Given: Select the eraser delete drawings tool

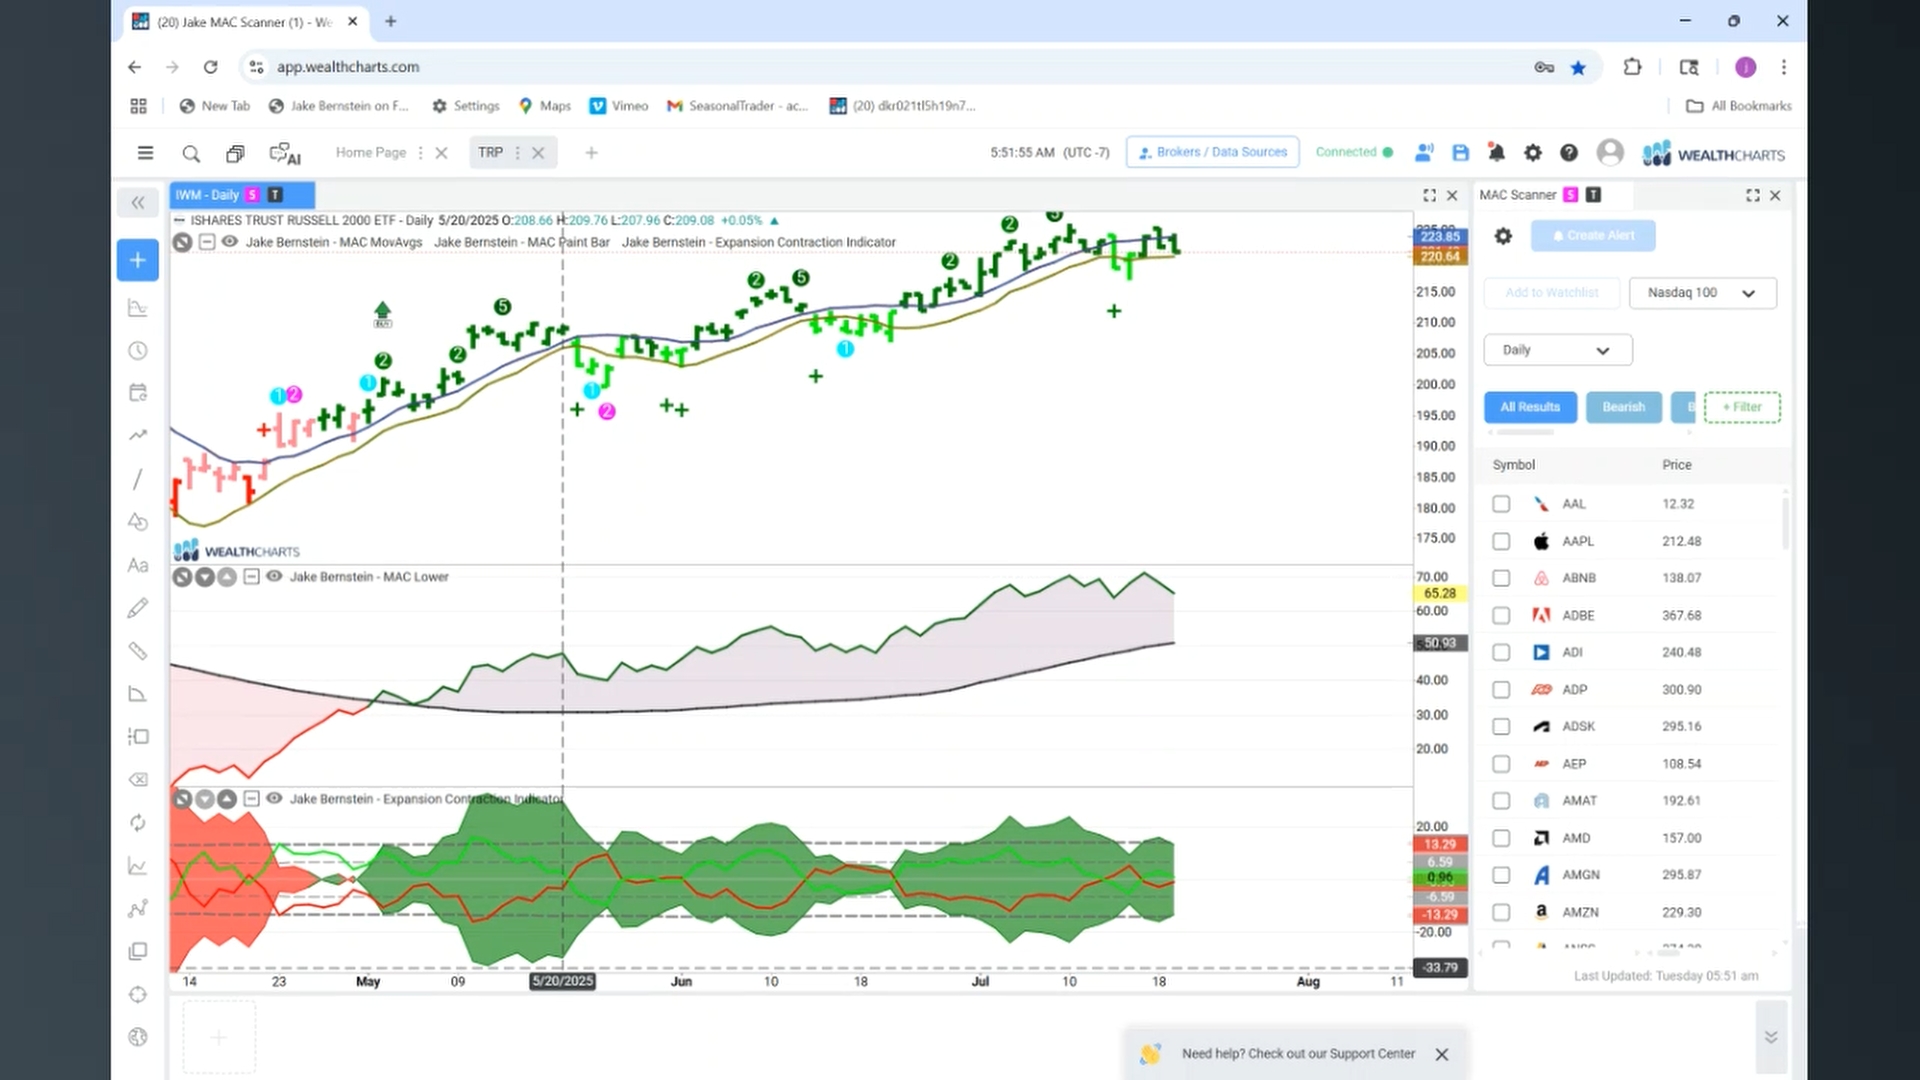Looking at the screenshot, I should tap(138, 779).
